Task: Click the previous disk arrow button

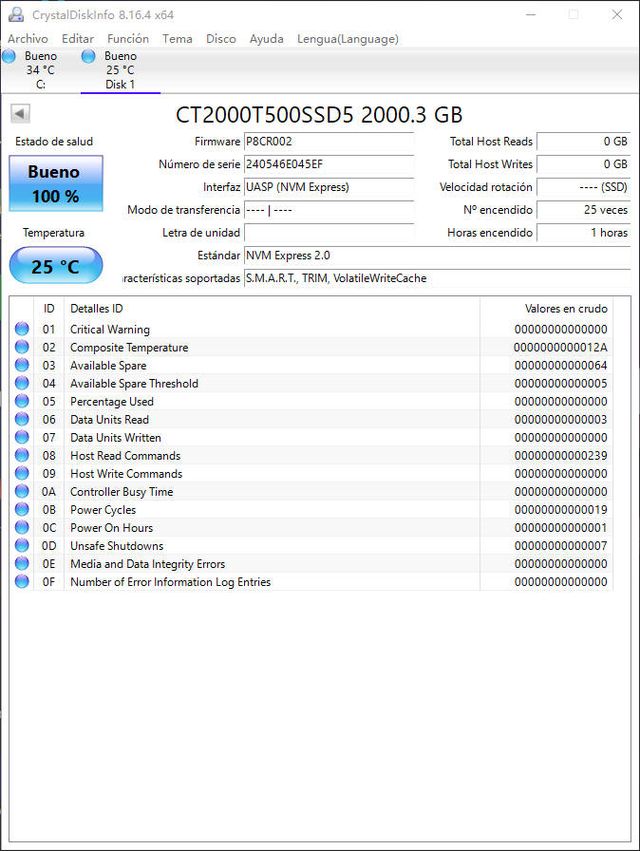Action: [x=20, y=114]
